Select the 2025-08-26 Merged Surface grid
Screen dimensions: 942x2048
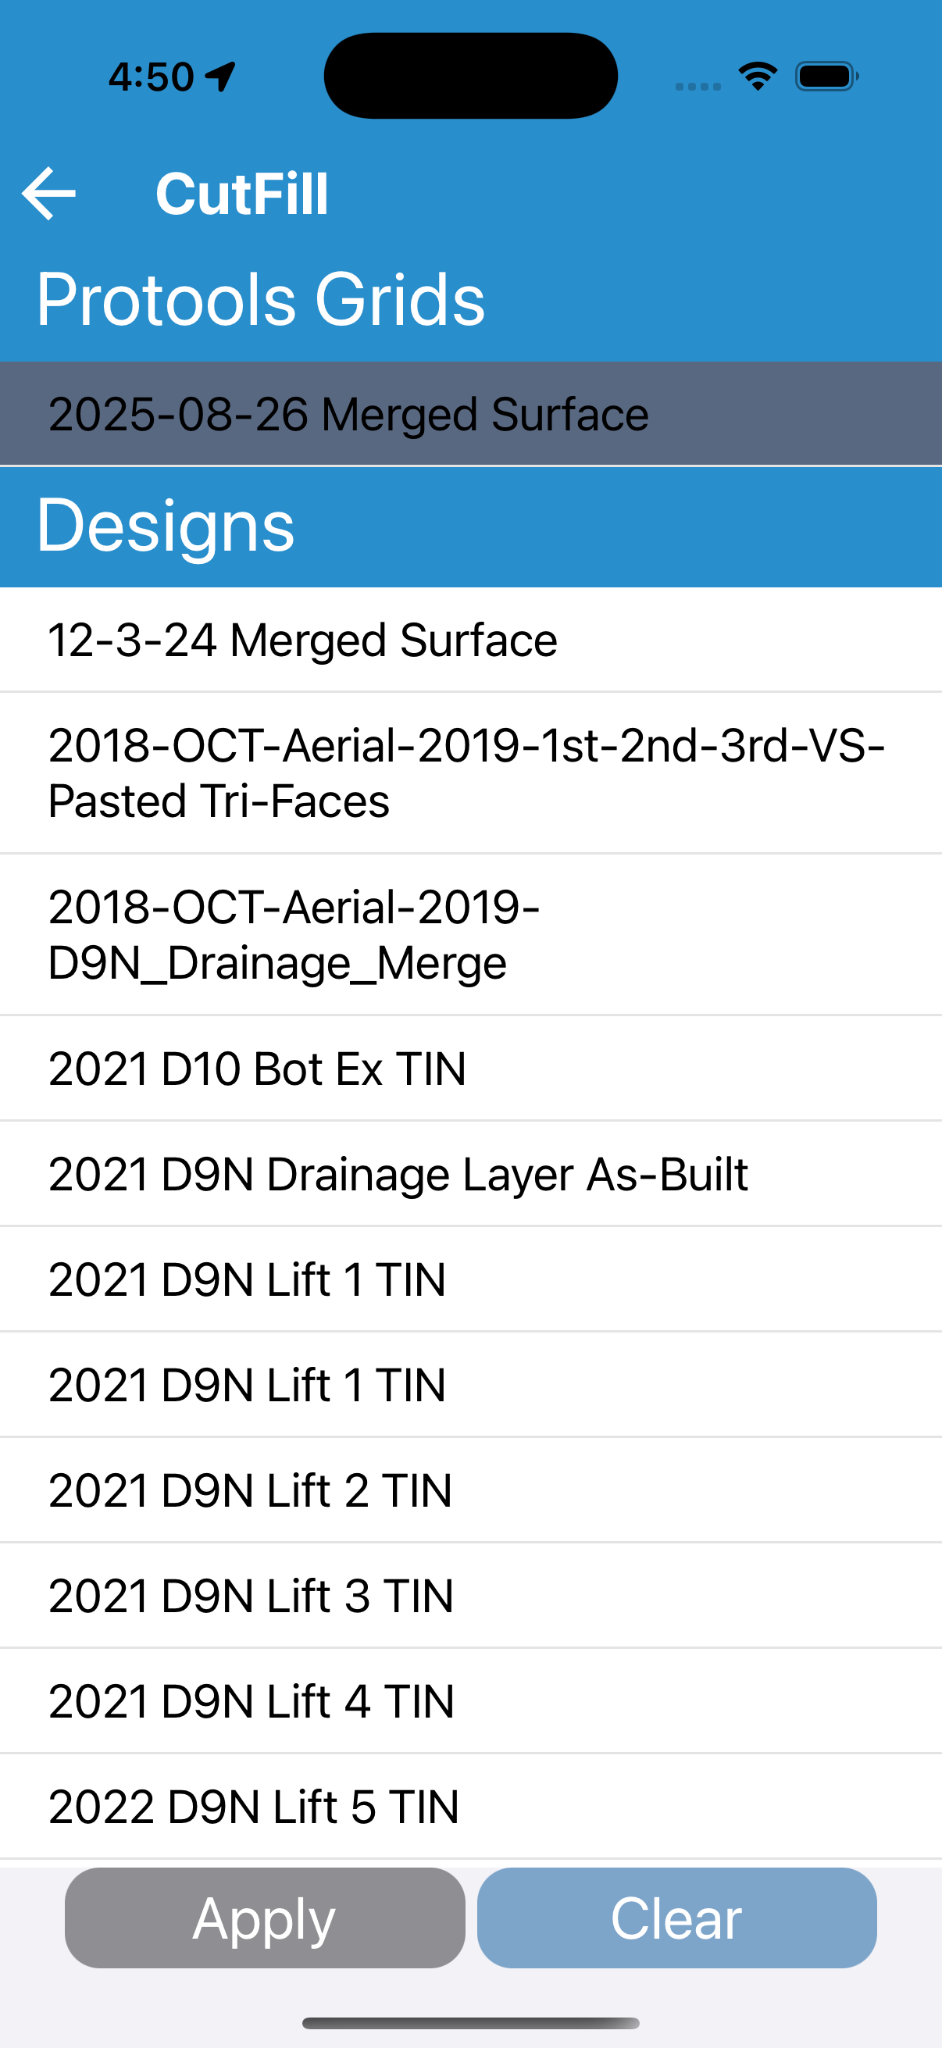click(x=471, y=414)
